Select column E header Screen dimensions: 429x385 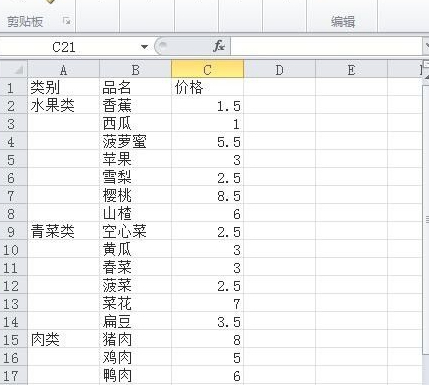[x=351, y=70]
